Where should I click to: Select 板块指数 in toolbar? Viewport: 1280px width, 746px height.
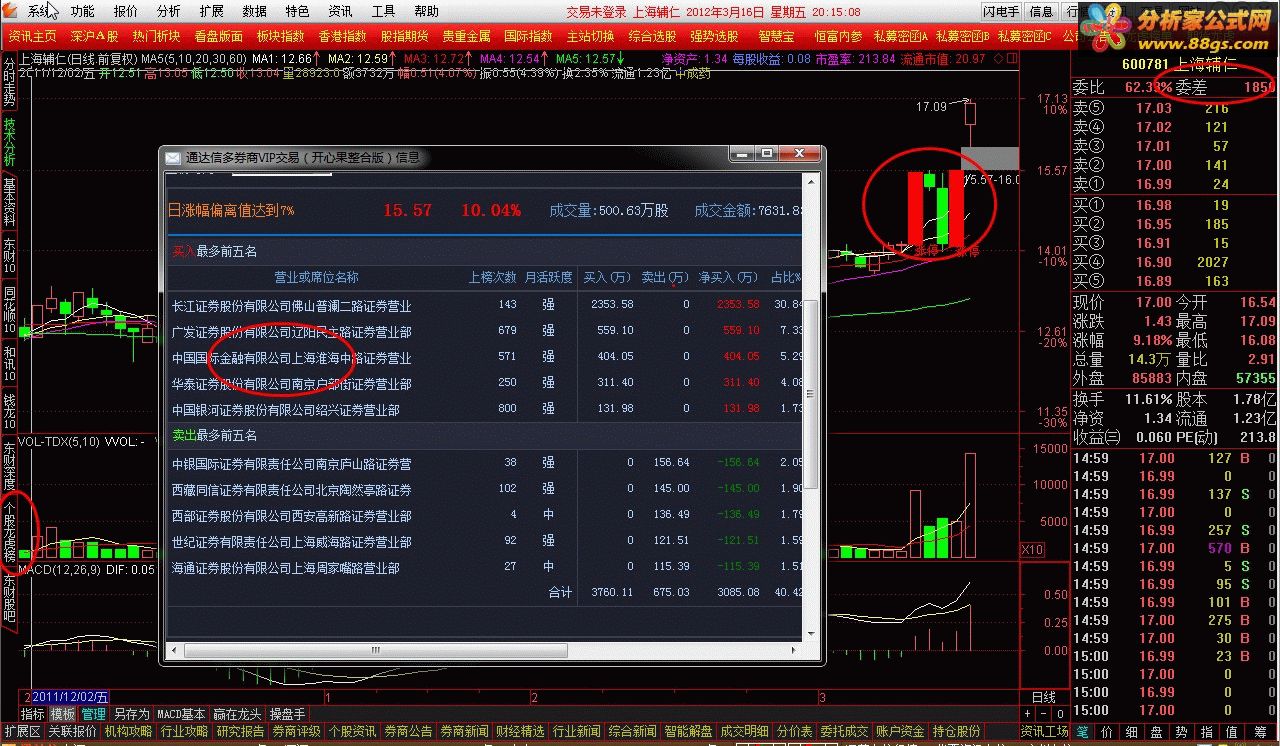point(280,36)
